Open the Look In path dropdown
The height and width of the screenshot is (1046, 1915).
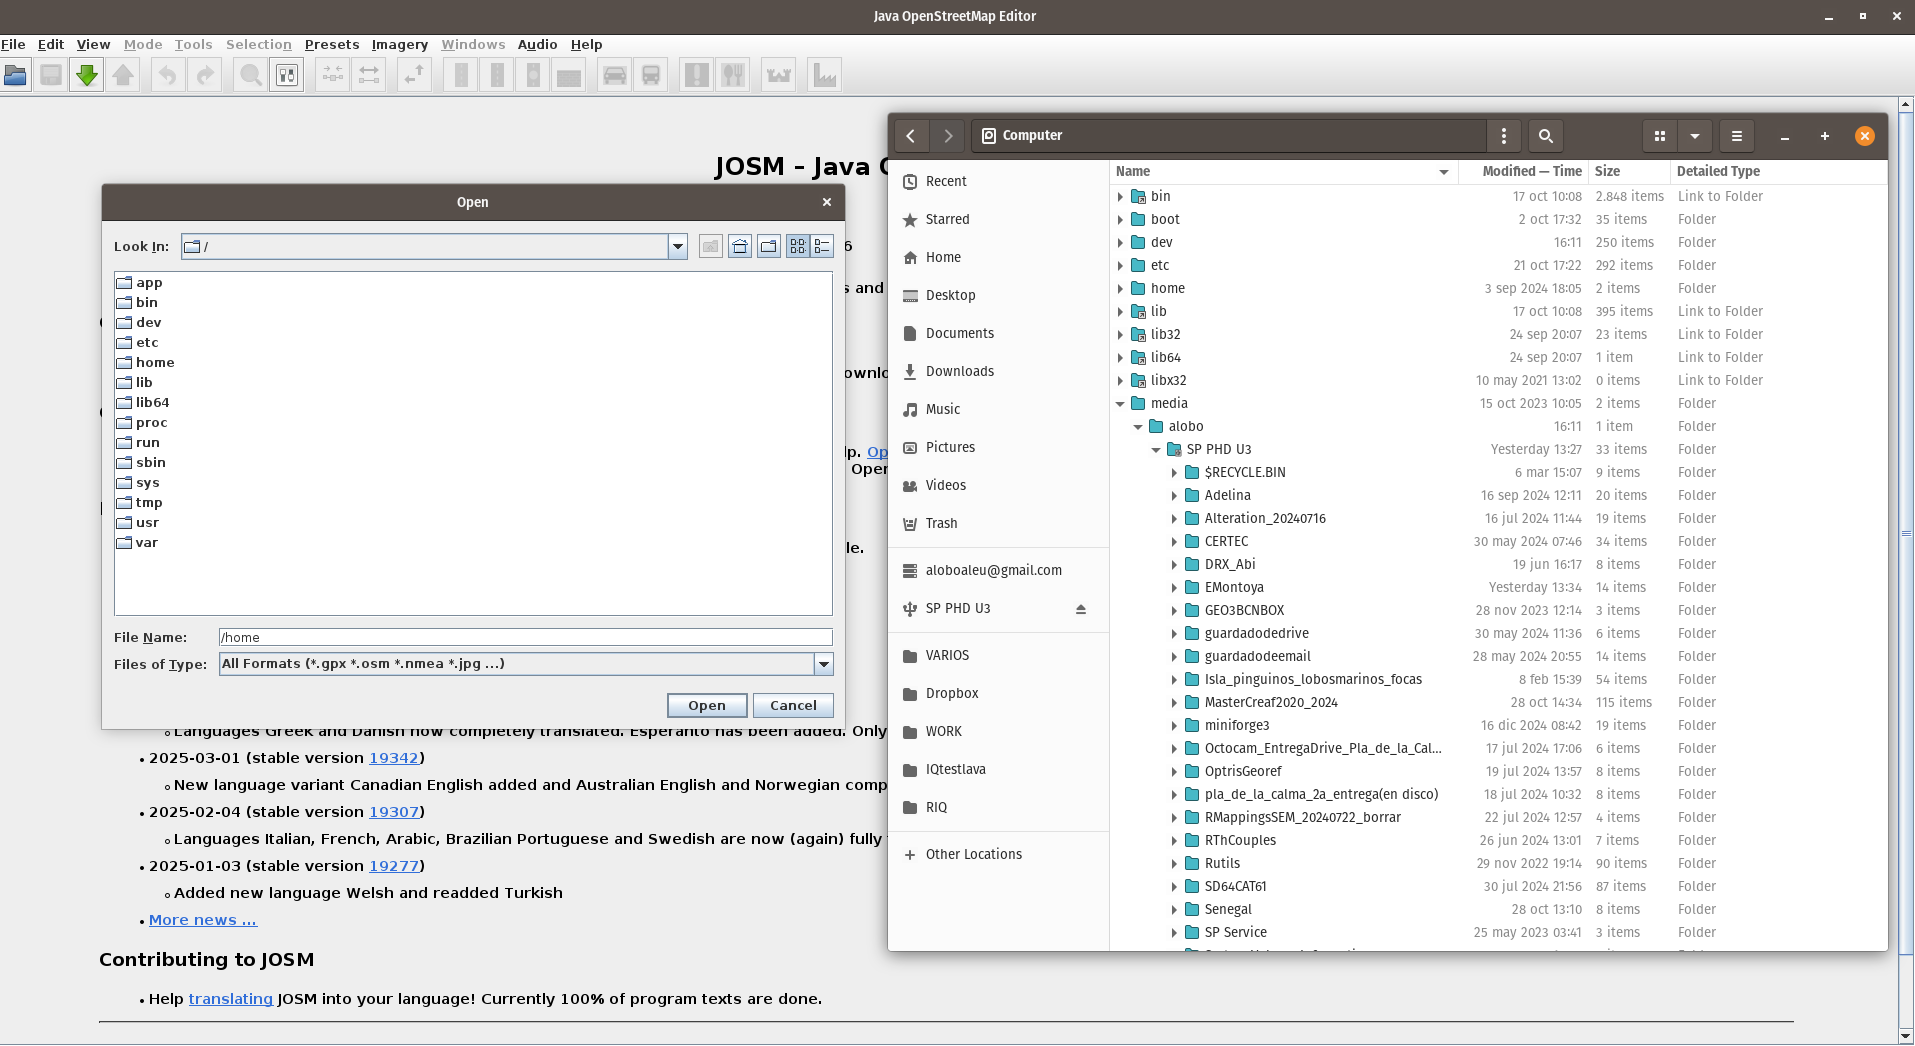tap(678, 246)
